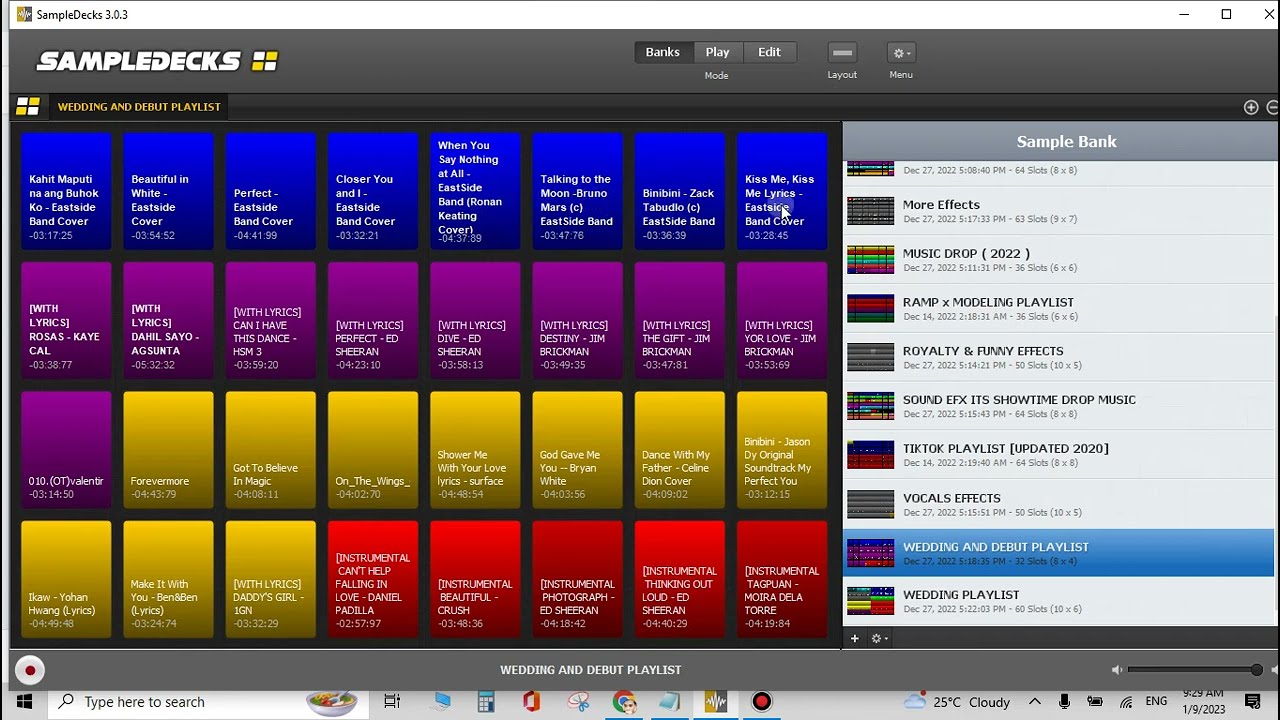
Task: Trigger On_The_Wings_ yellow pad
Action: tap(372, 450)
